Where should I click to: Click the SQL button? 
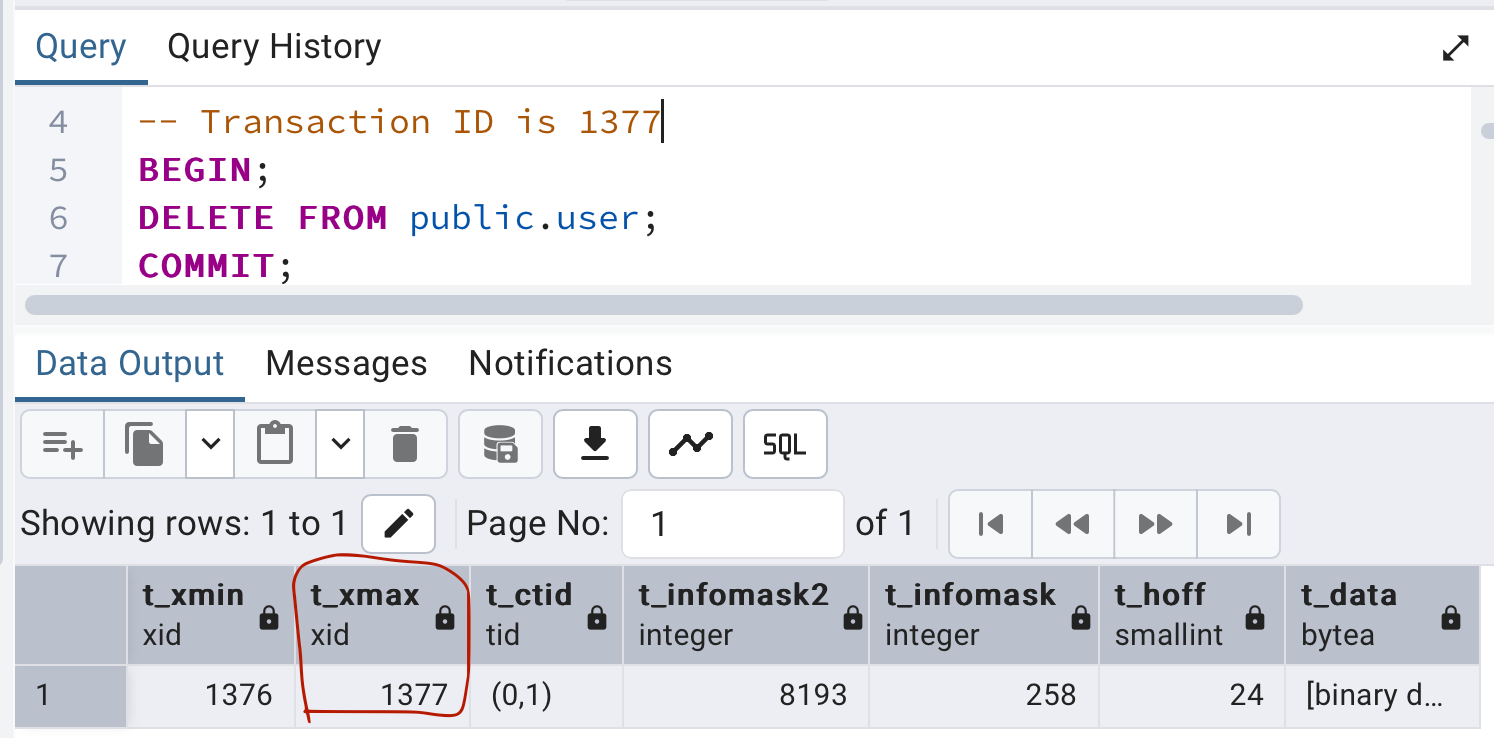pyautogui.click(x=785, y=444)
